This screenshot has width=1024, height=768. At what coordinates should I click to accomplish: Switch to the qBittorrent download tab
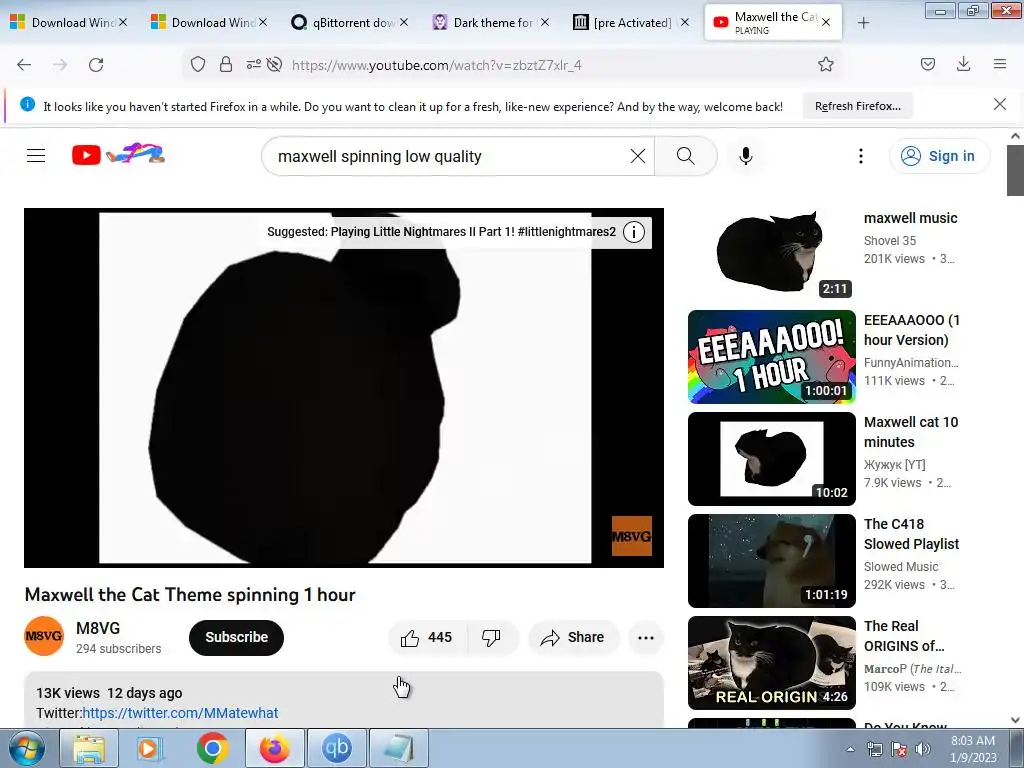click(x=349, y=23)
